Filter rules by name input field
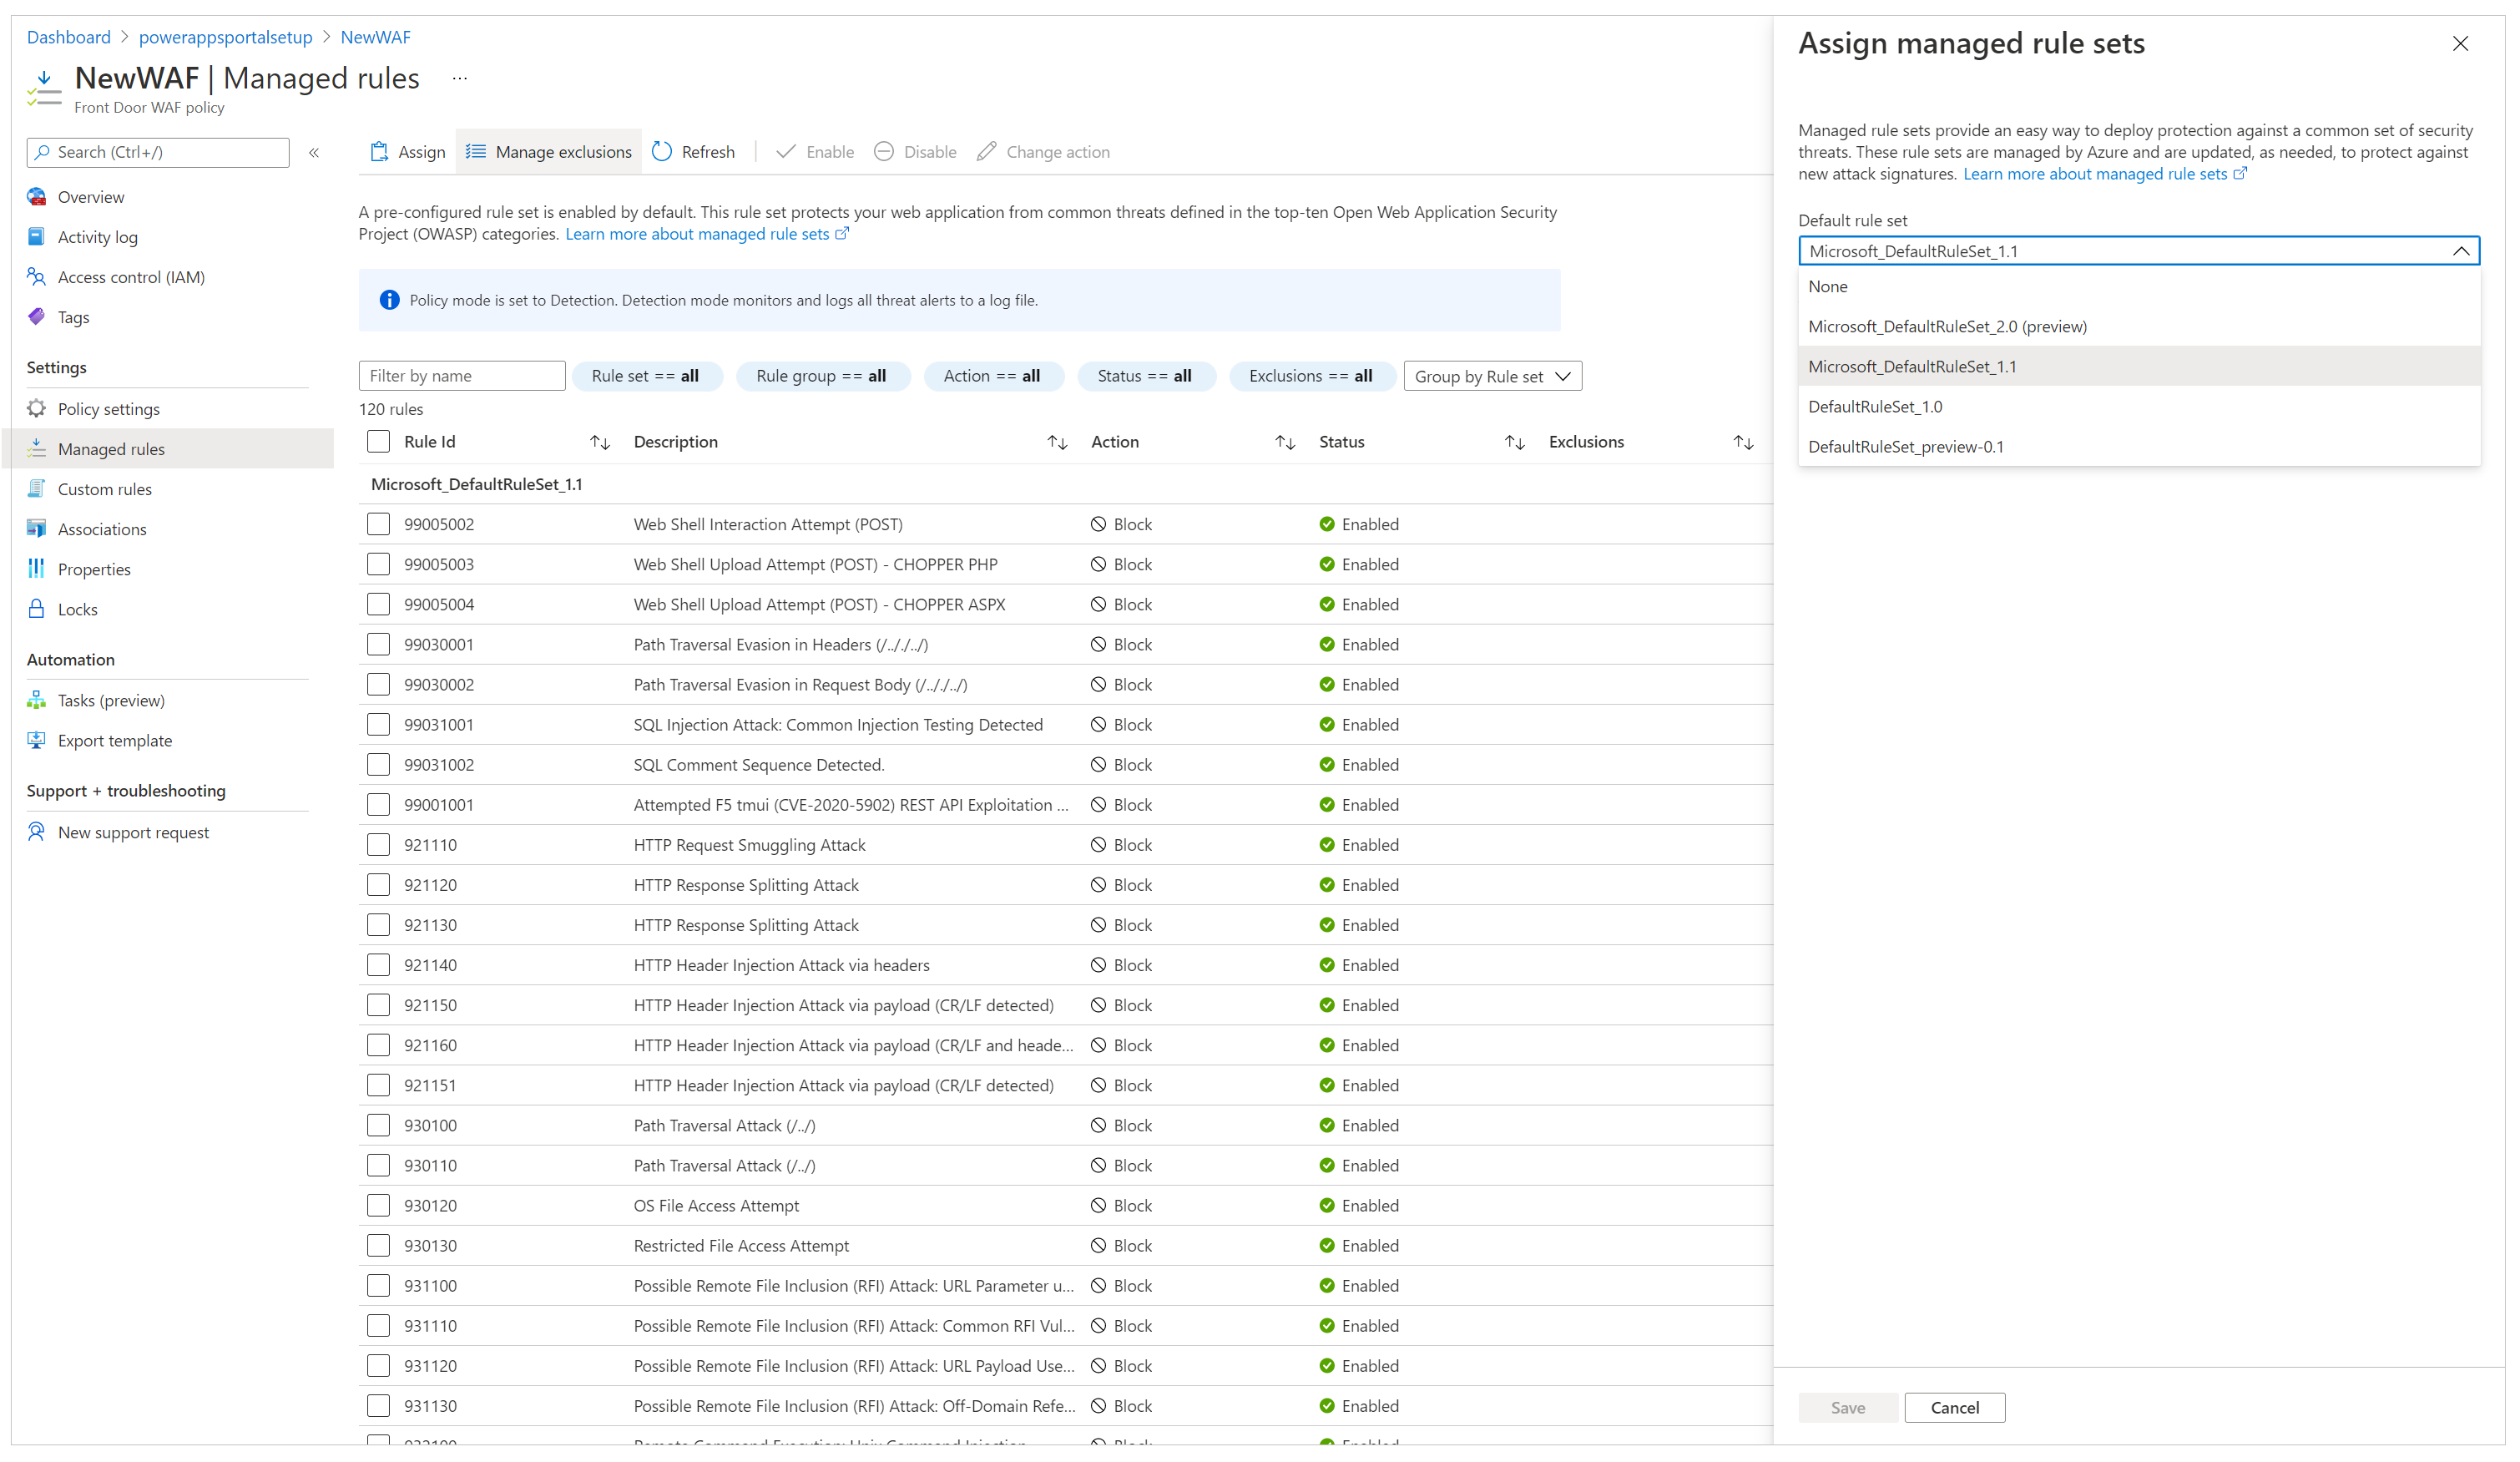The width and height of the screenshot is (2520, 1462). tap(459, 374)
